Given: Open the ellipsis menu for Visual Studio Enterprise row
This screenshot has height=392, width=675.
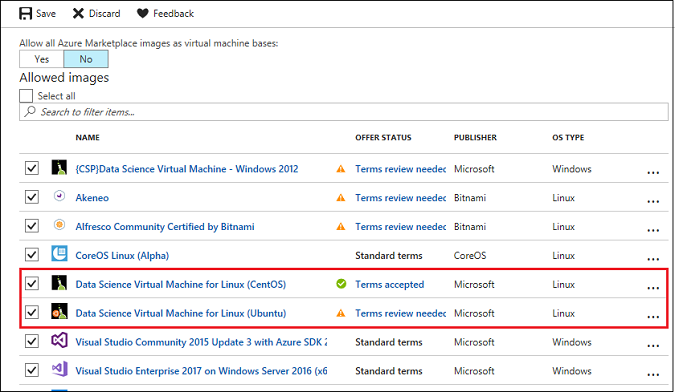Looking at the screenshot, I should click(653, 374).
